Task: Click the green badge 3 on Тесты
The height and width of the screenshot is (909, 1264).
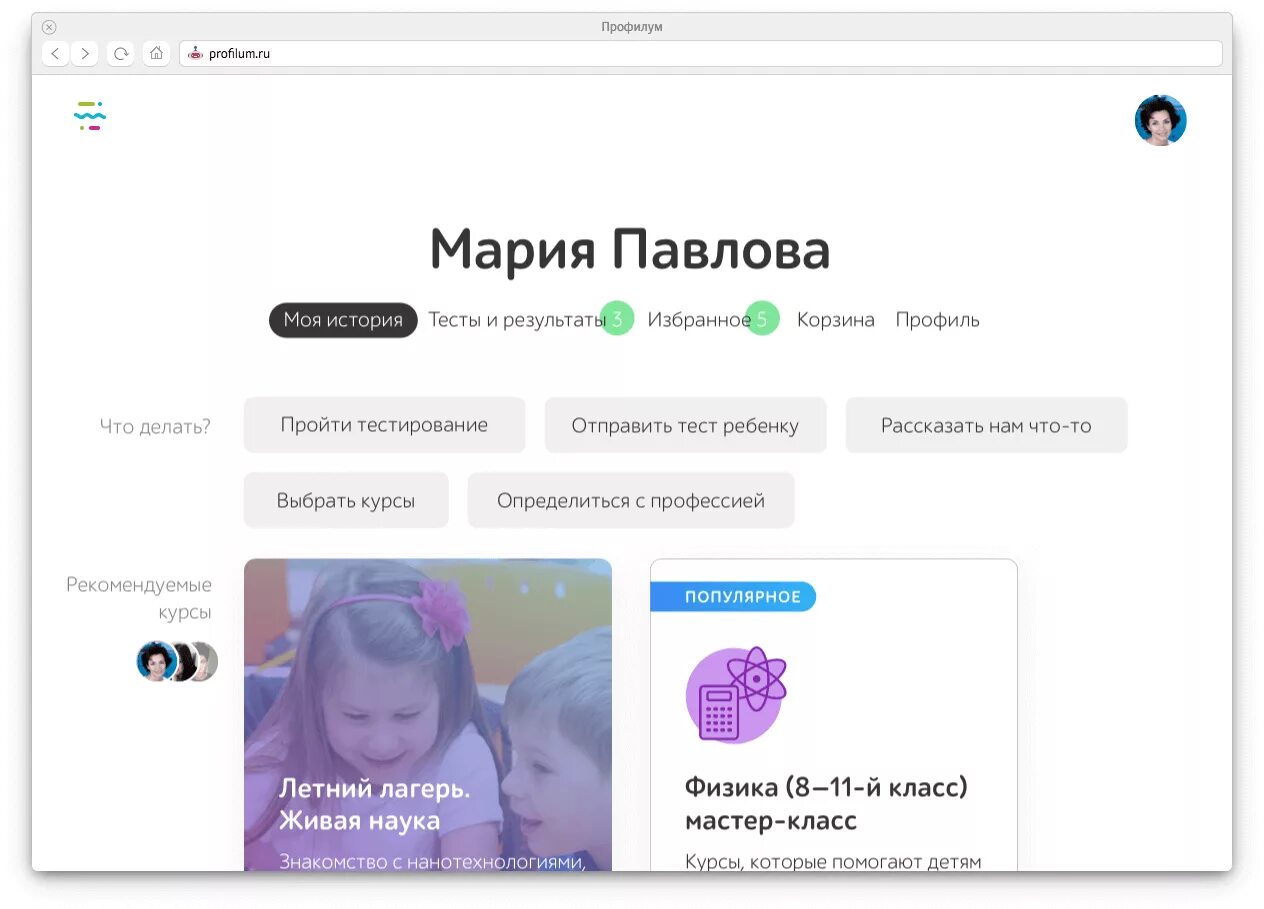Action: point(617,319)
